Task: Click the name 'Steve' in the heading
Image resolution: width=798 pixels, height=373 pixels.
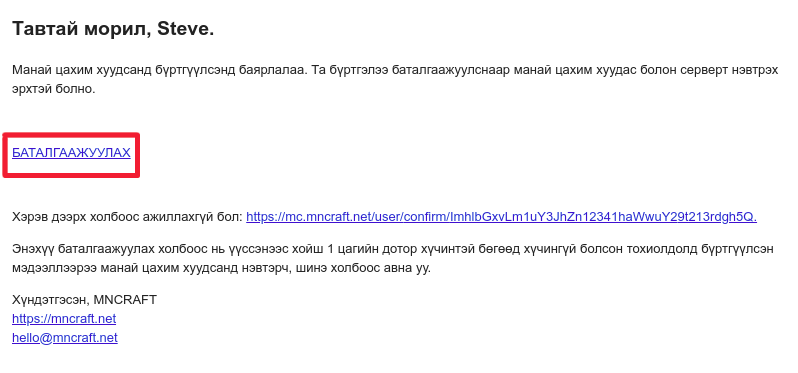Action: pyautogui.click(x=182, y=29)
